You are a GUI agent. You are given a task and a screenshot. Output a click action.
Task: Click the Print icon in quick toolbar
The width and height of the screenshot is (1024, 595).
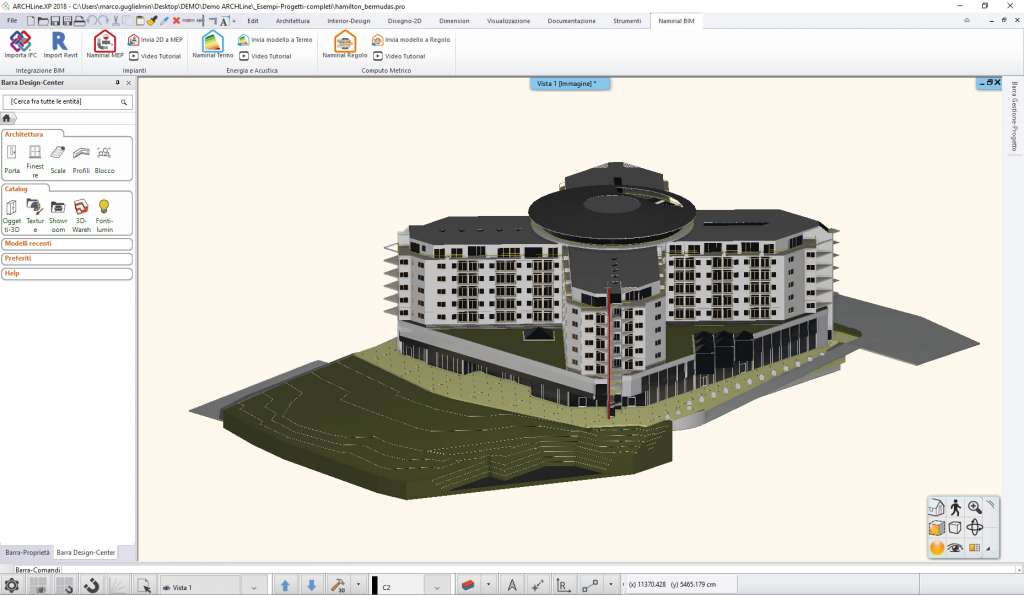(x=79, y=21)
